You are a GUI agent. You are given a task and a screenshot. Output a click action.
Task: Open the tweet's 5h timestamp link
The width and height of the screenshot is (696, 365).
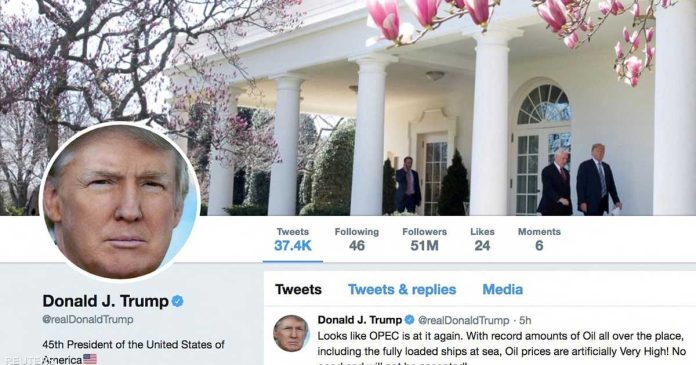(525, 320)
